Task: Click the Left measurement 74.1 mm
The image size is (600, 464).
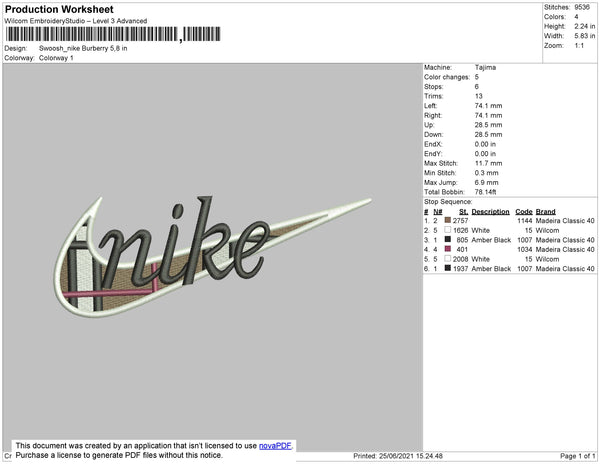Action: [x=488, y=106]
